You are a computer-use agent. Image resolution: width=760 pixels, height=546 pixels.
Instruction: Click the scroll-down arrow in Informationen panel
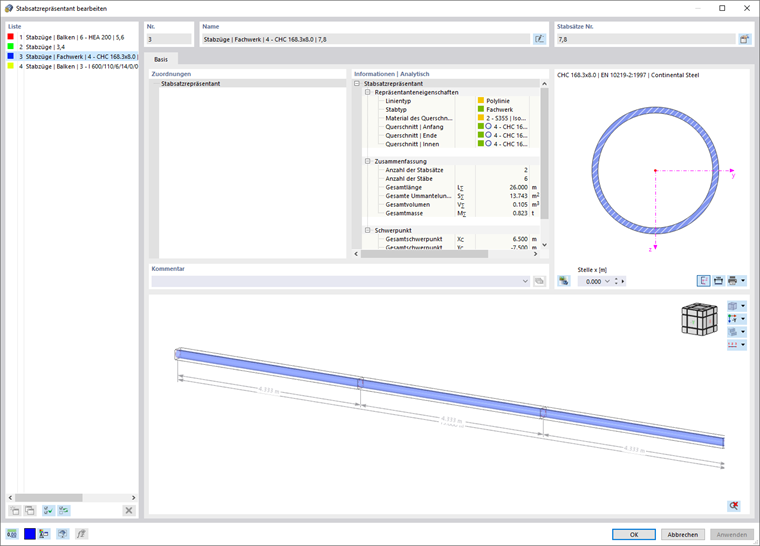pos(544,245)
